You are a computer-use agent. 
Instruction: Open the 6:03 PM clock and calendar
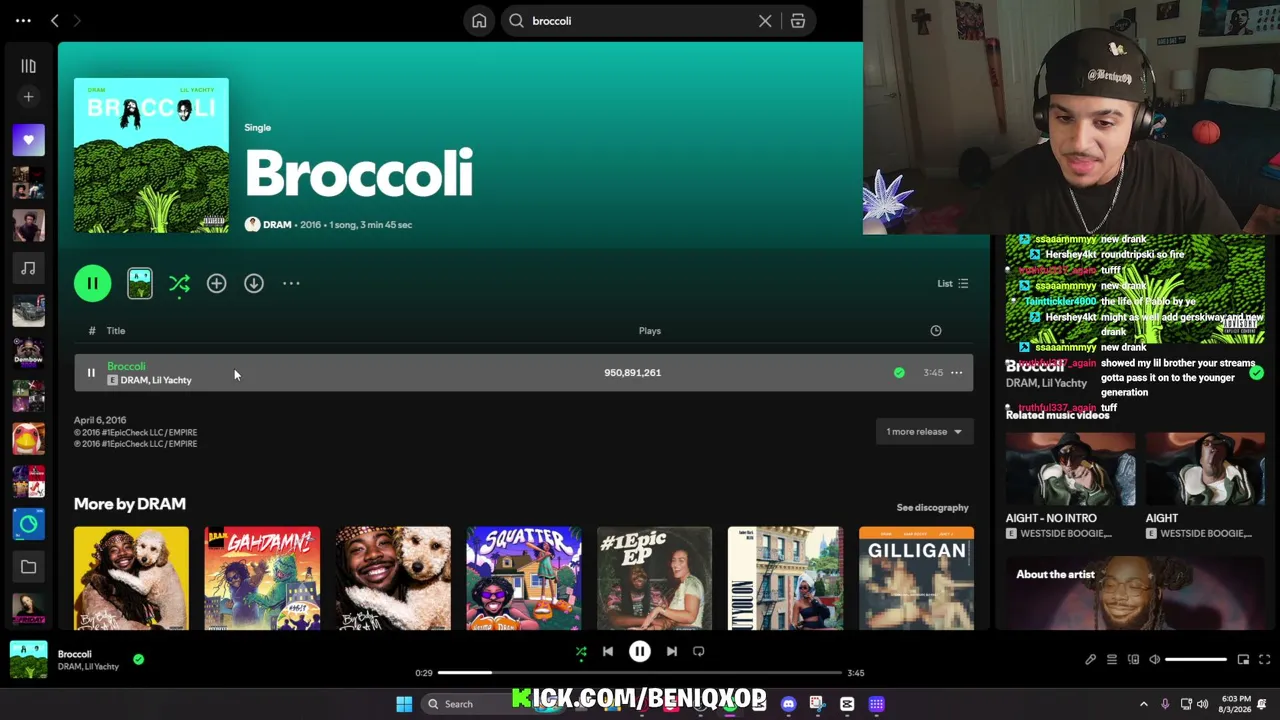click(1235, 704)
